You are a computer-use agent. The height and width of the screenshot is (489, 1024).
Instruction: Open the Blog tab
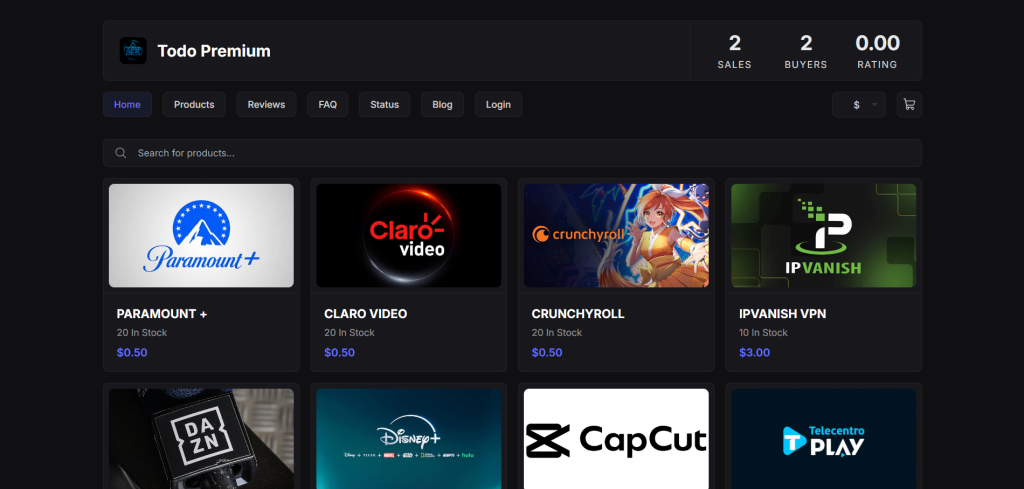coord(442,104)
